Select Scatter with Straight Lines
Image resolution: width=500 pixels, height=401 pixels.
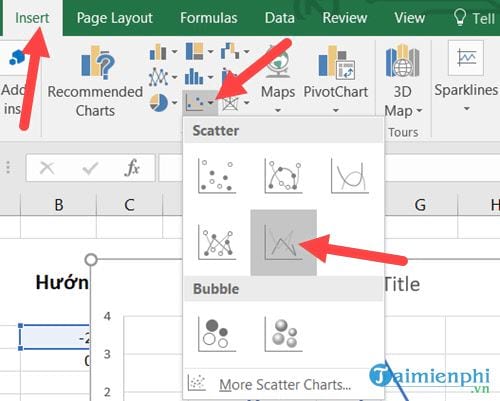click(283, 242)
